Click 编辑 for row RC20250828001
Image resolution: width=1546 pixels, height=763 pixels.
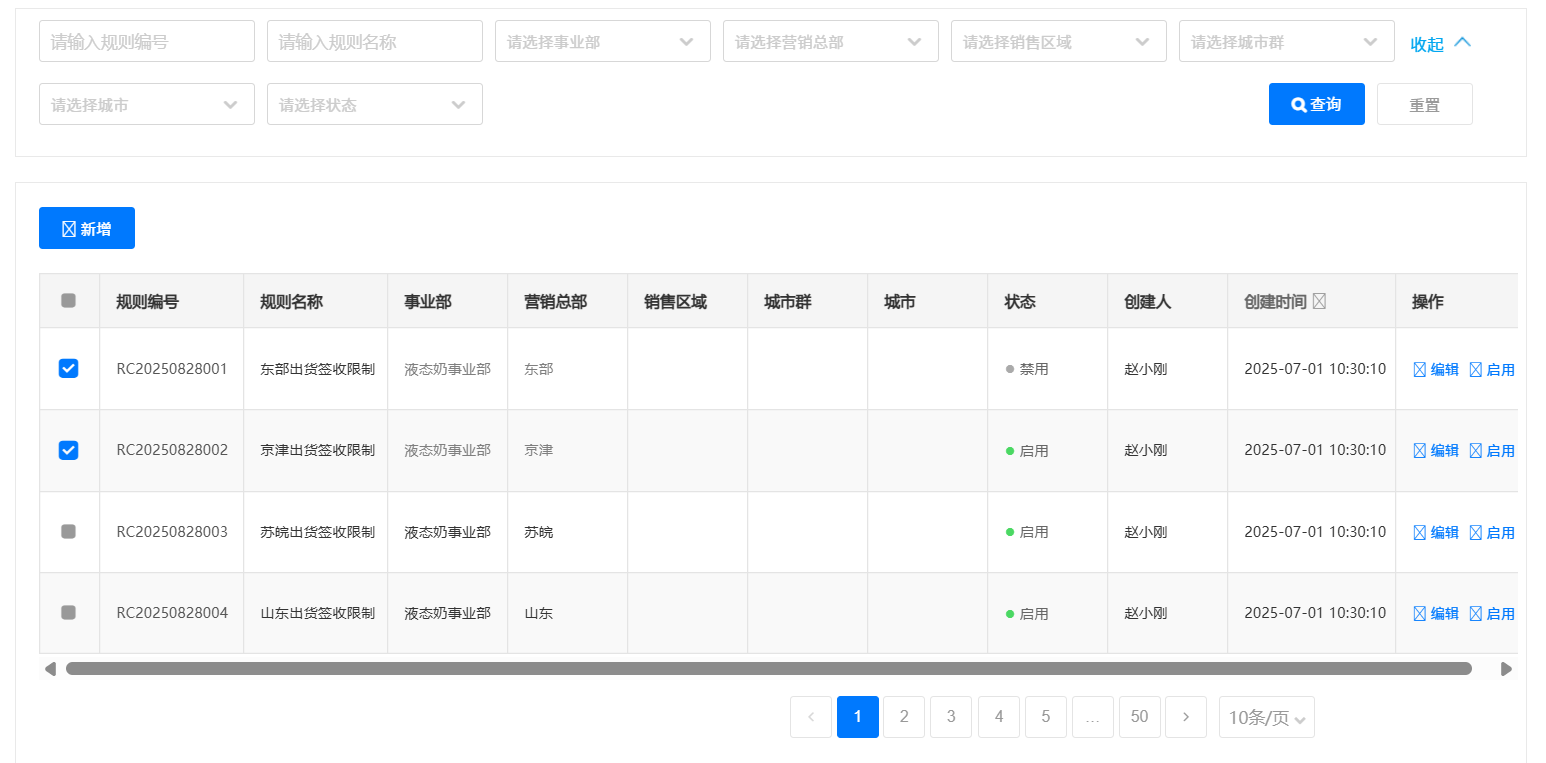click(1435, 369)
